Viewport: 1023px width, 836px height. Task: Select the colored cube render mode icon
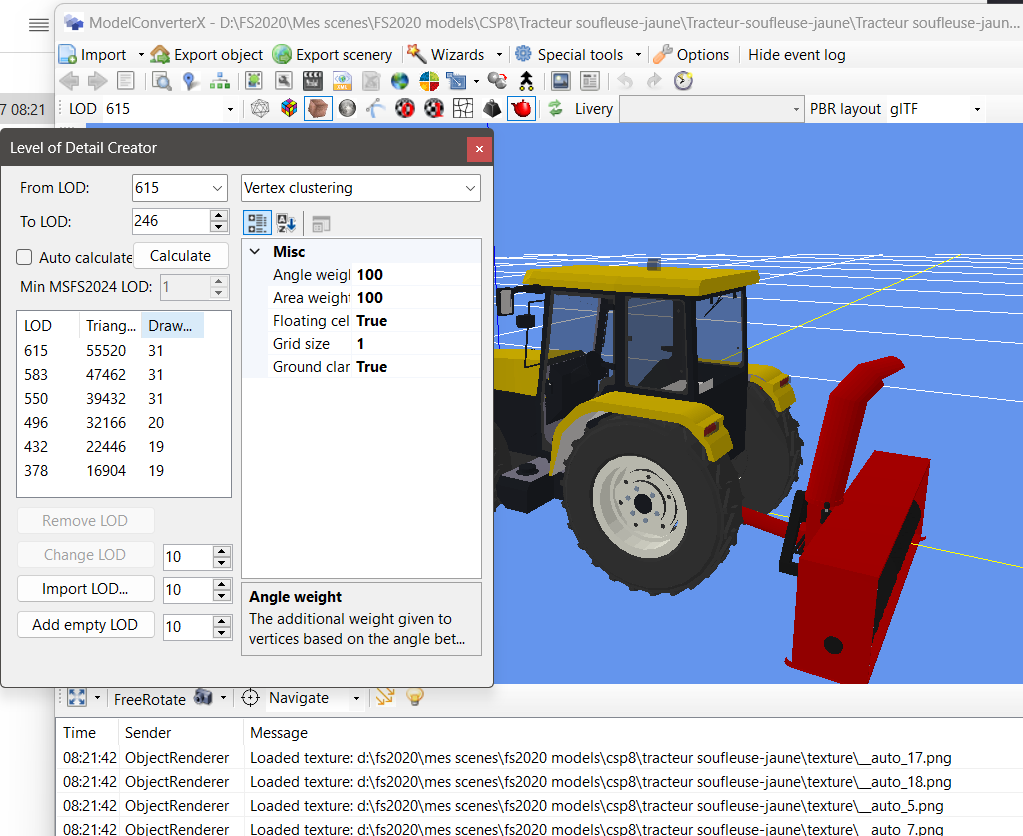[289, 109]
